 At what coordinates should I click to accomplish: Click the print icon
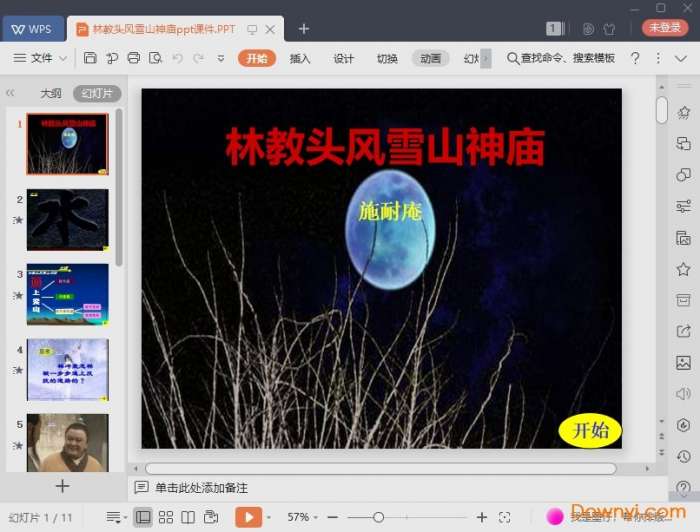click(133, 58)
